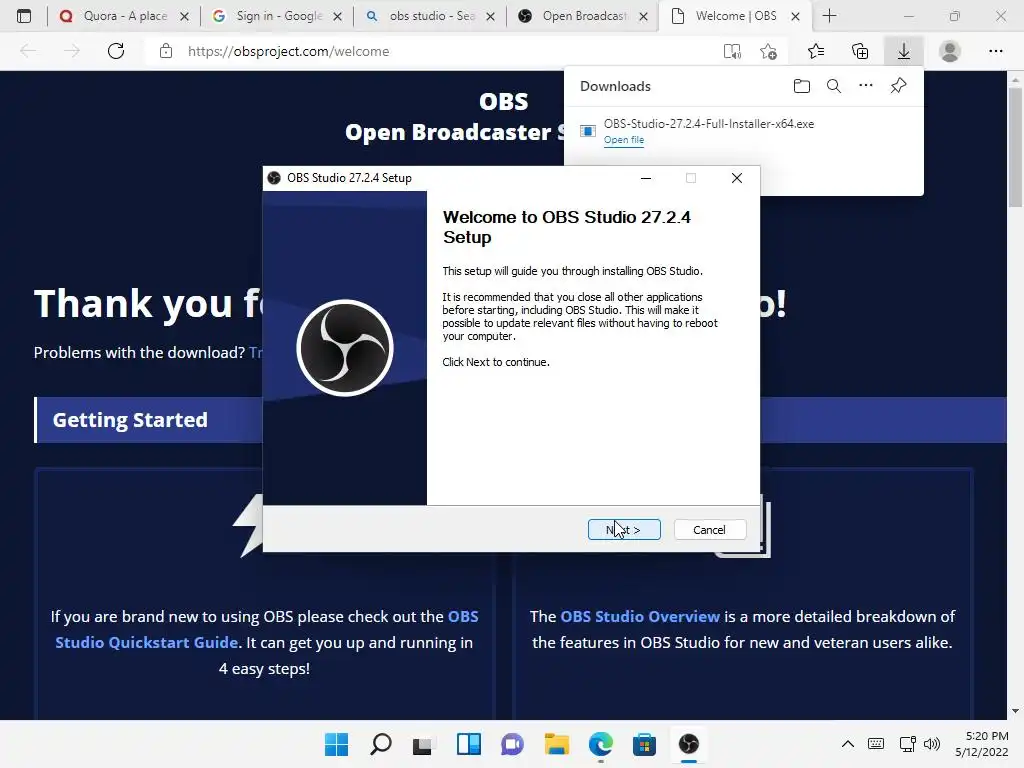This screenshot has height=768, width=1024.
Task: Click the Downloads toolbar button in Edge
Action: pos(904,51)
